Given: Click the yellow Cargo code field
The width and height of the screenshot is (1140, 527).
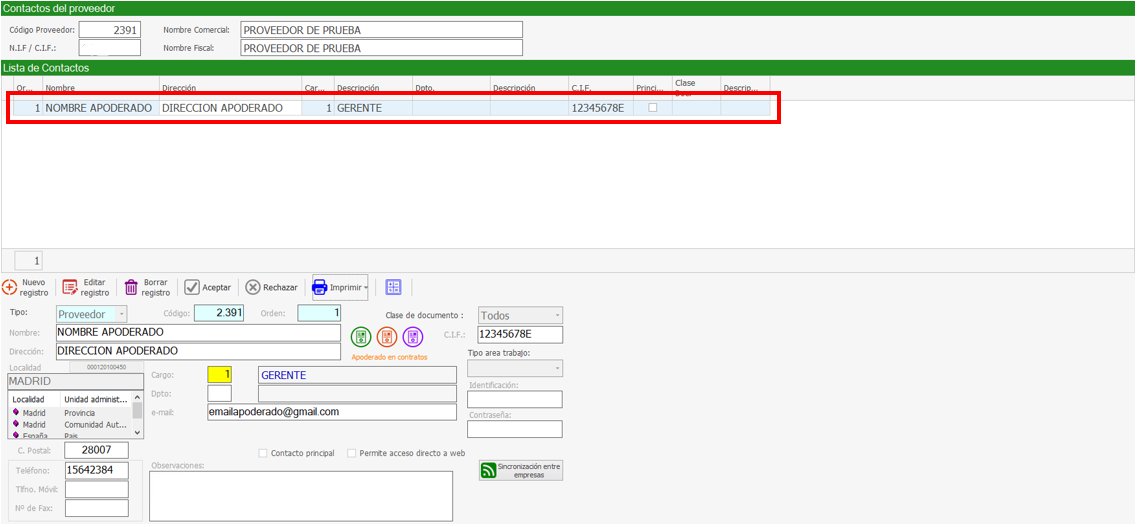Looking at the screenshot, I should (219, 375).
